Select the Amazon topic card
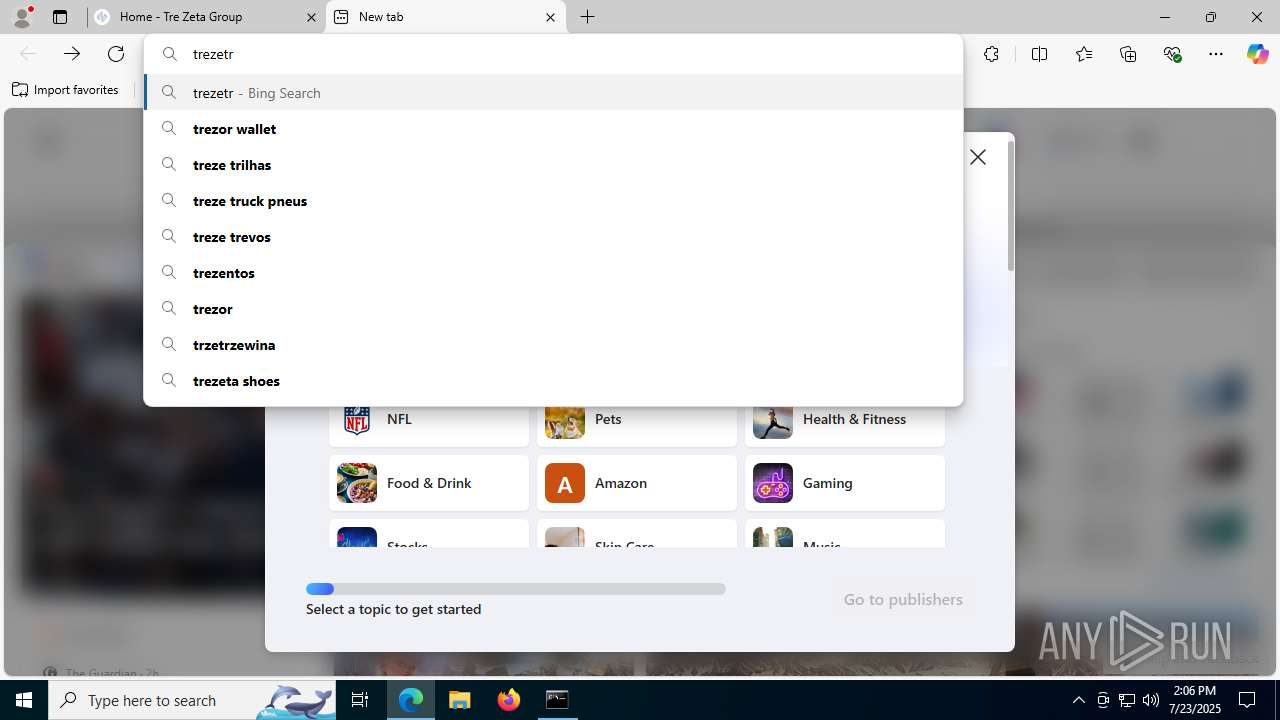 (637, 483)
